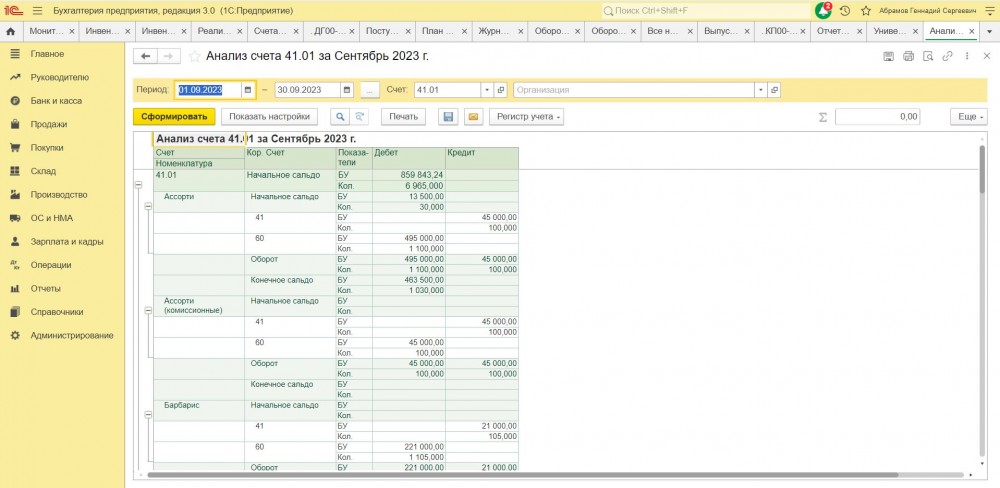The height and width of the screenshot is (488, 1000).
Task: Open calendar for start date 01.09.2023
Action: 248,90
